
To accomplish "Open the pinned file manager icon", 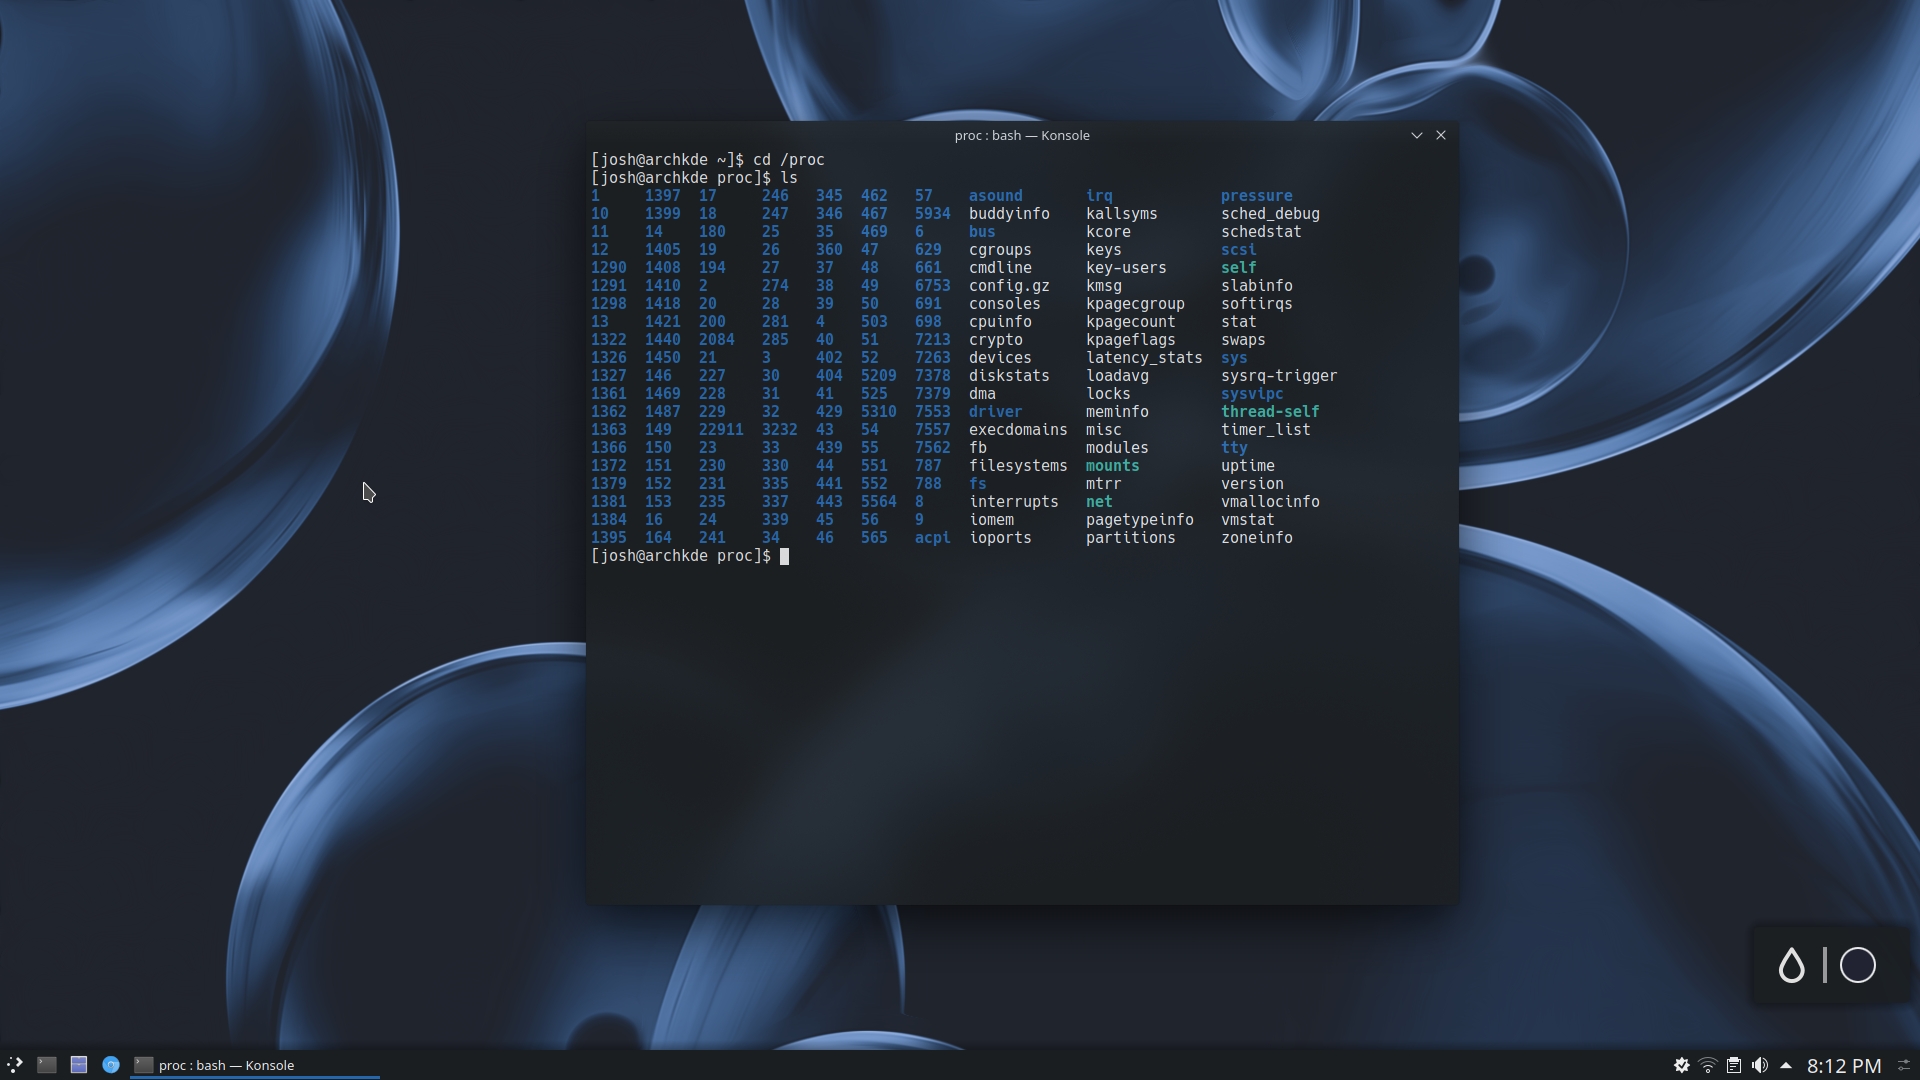I will [x=79, y=1065].
